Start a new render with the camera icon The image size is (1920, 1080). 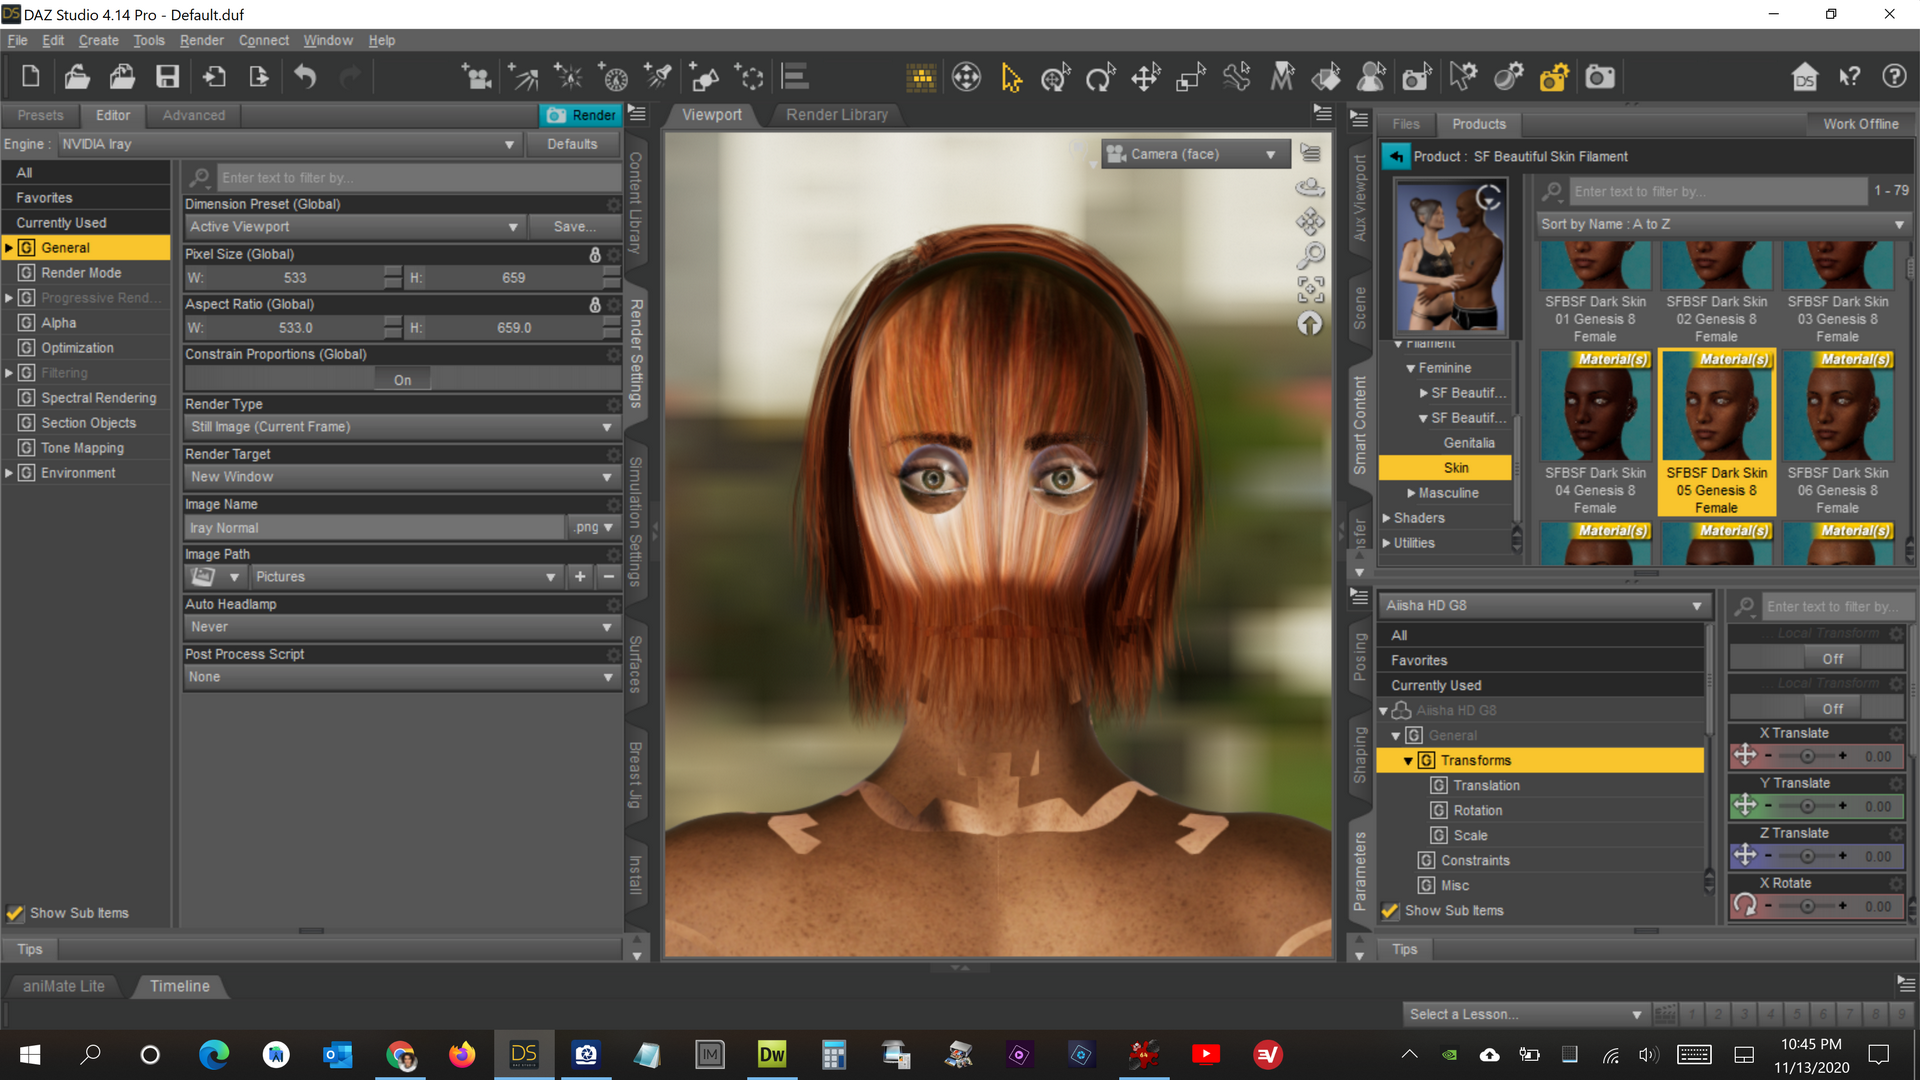pyautogui.click(x=1599, y=77)
